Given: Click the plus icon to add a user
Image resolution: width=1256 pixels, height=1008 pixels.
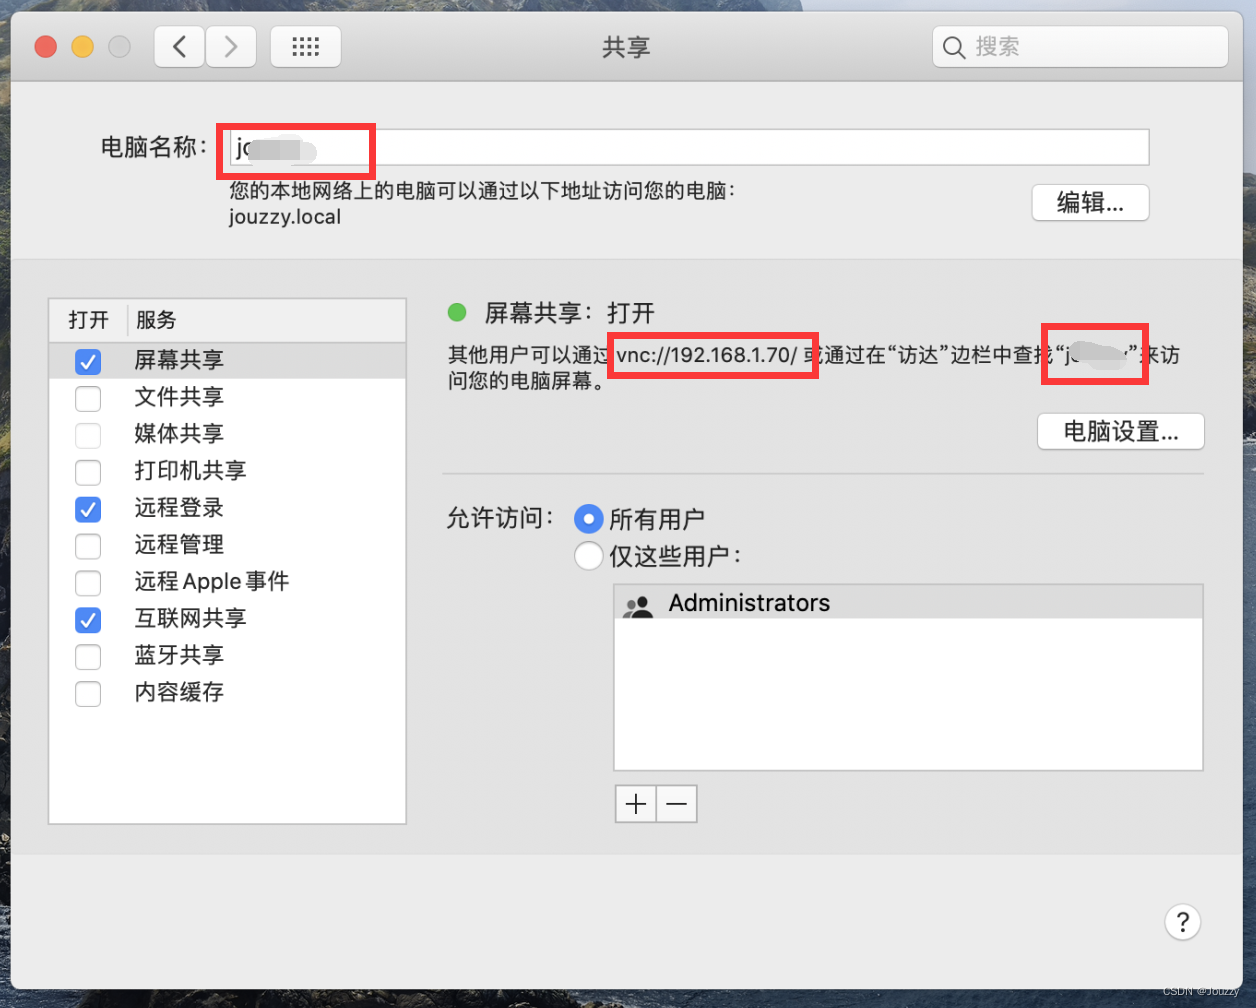Looking at the screenshot, I should click(635, 803).
